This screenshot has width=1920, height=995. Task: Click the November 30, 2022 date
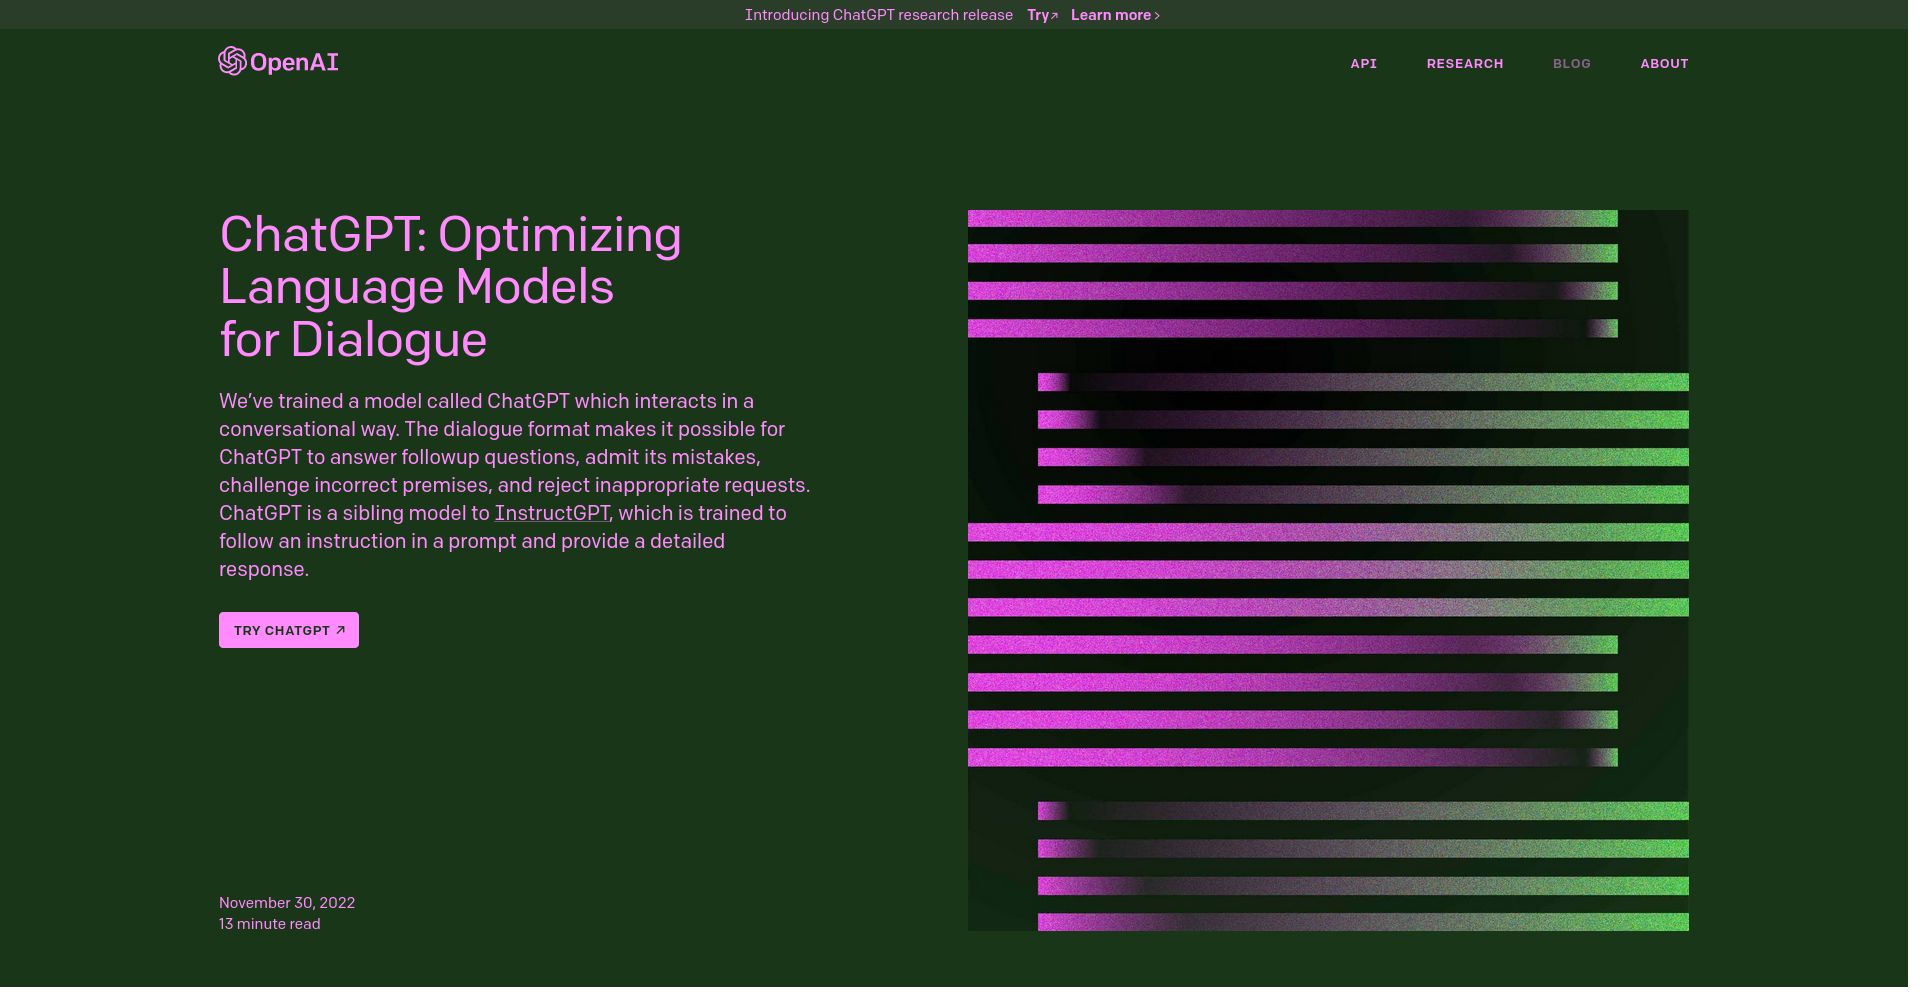tap(287, 903)
